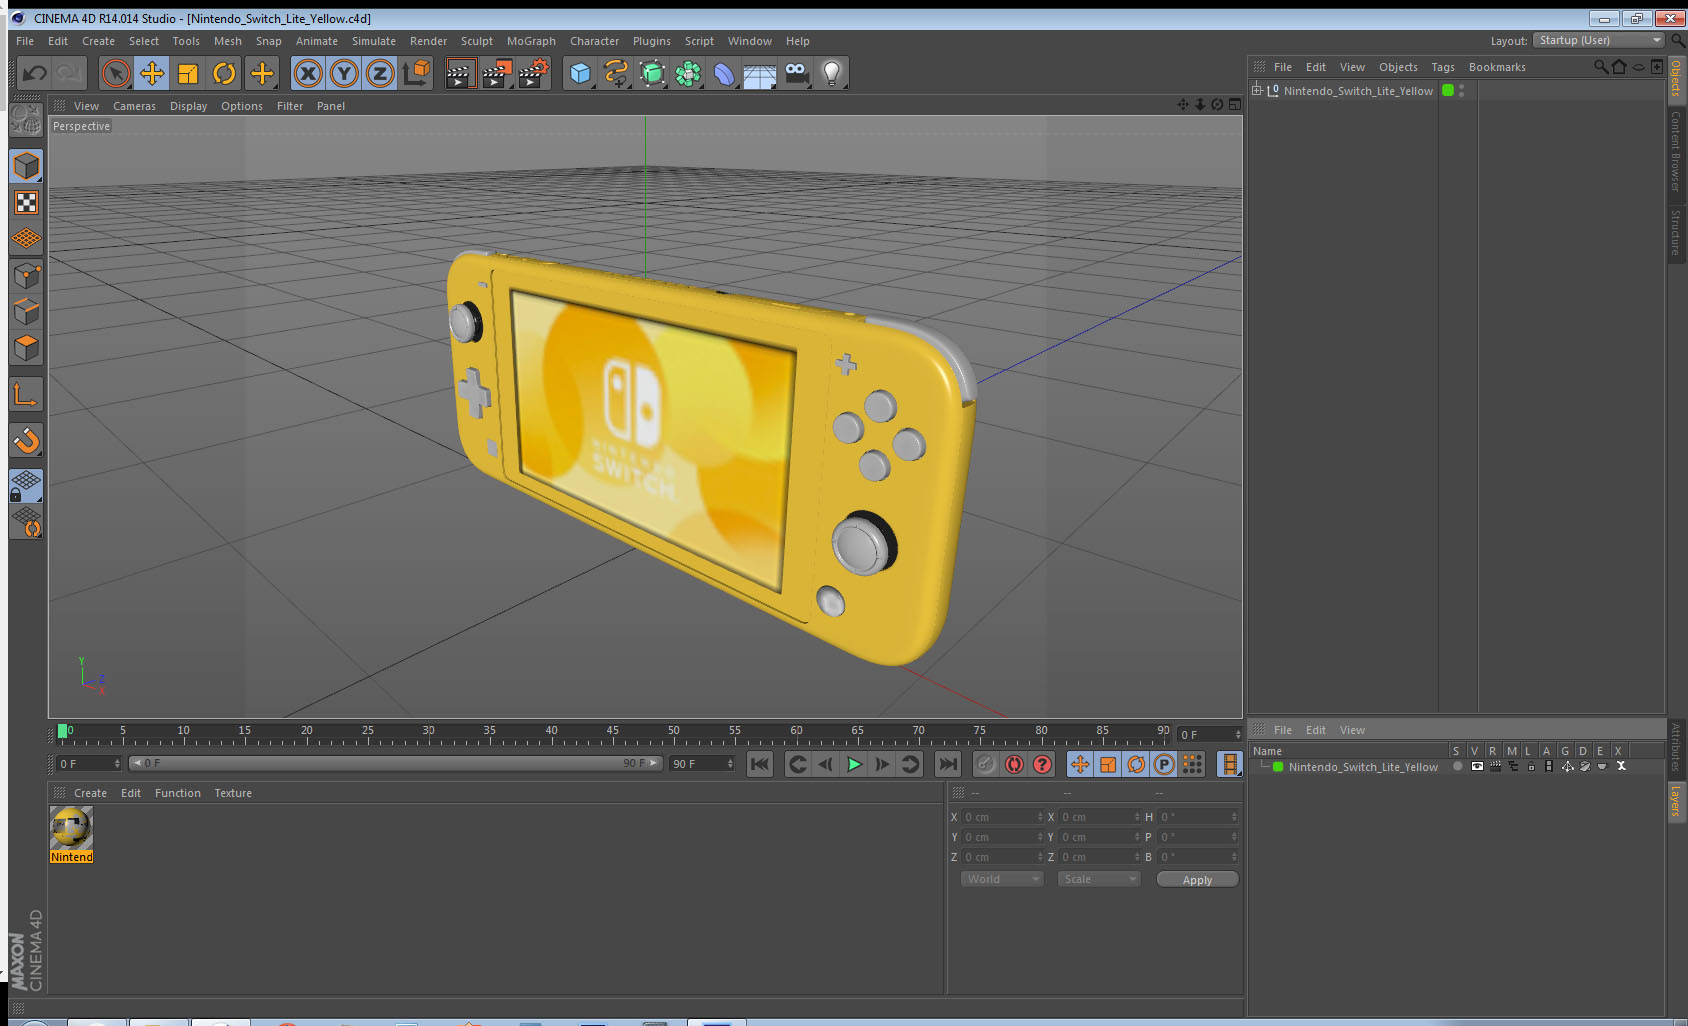The width and height of the screenshot is (1688, 1026).
Task: Click the timeline playhead at frame 0
Action: [x=63, y=731]
